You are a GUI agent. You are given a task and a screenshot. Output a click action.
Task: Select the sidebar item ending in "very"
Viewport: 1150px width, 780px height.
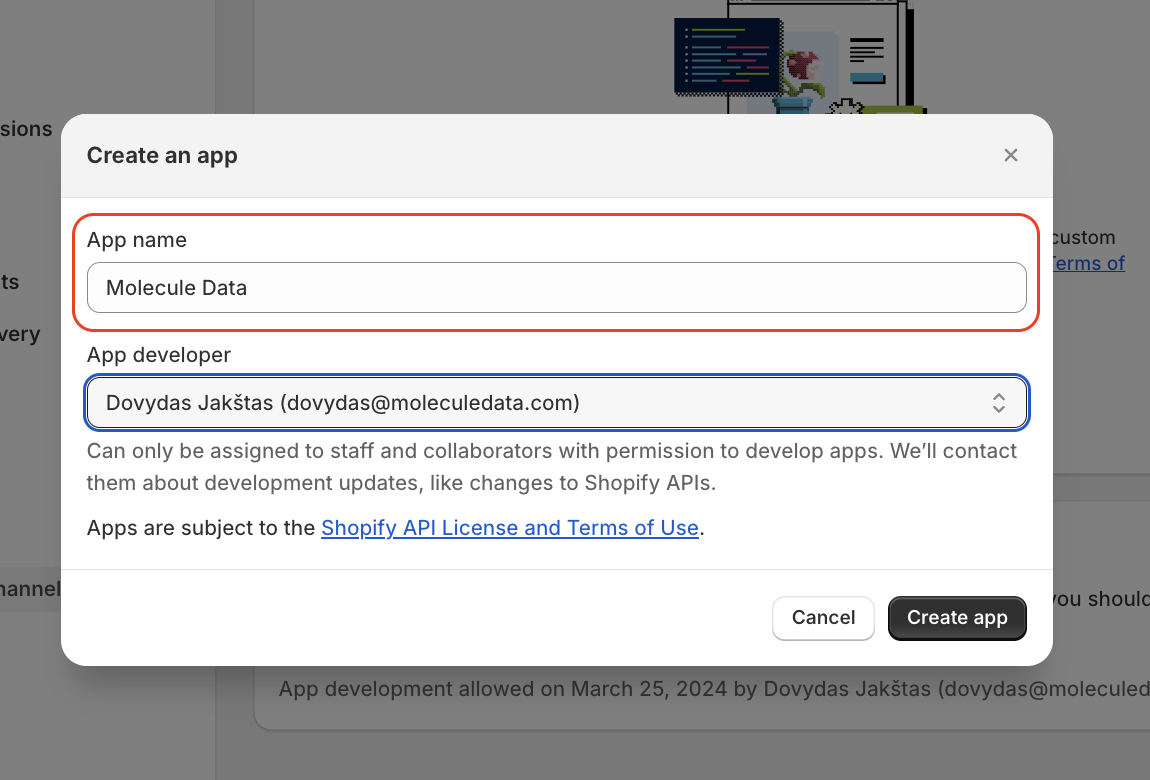click(20, 334)
